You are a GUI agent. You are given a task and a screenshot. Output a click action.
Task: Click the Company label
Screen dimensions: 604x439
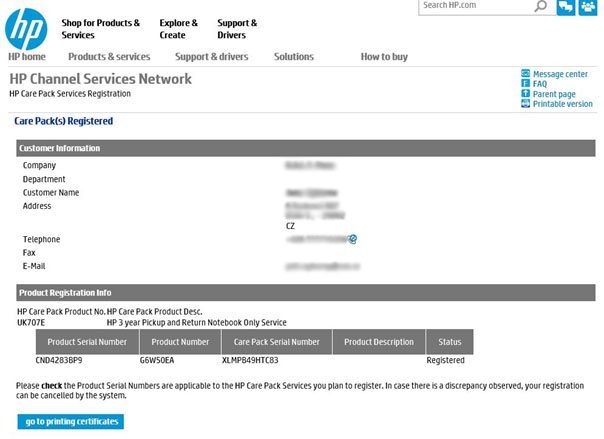(39, 166)
